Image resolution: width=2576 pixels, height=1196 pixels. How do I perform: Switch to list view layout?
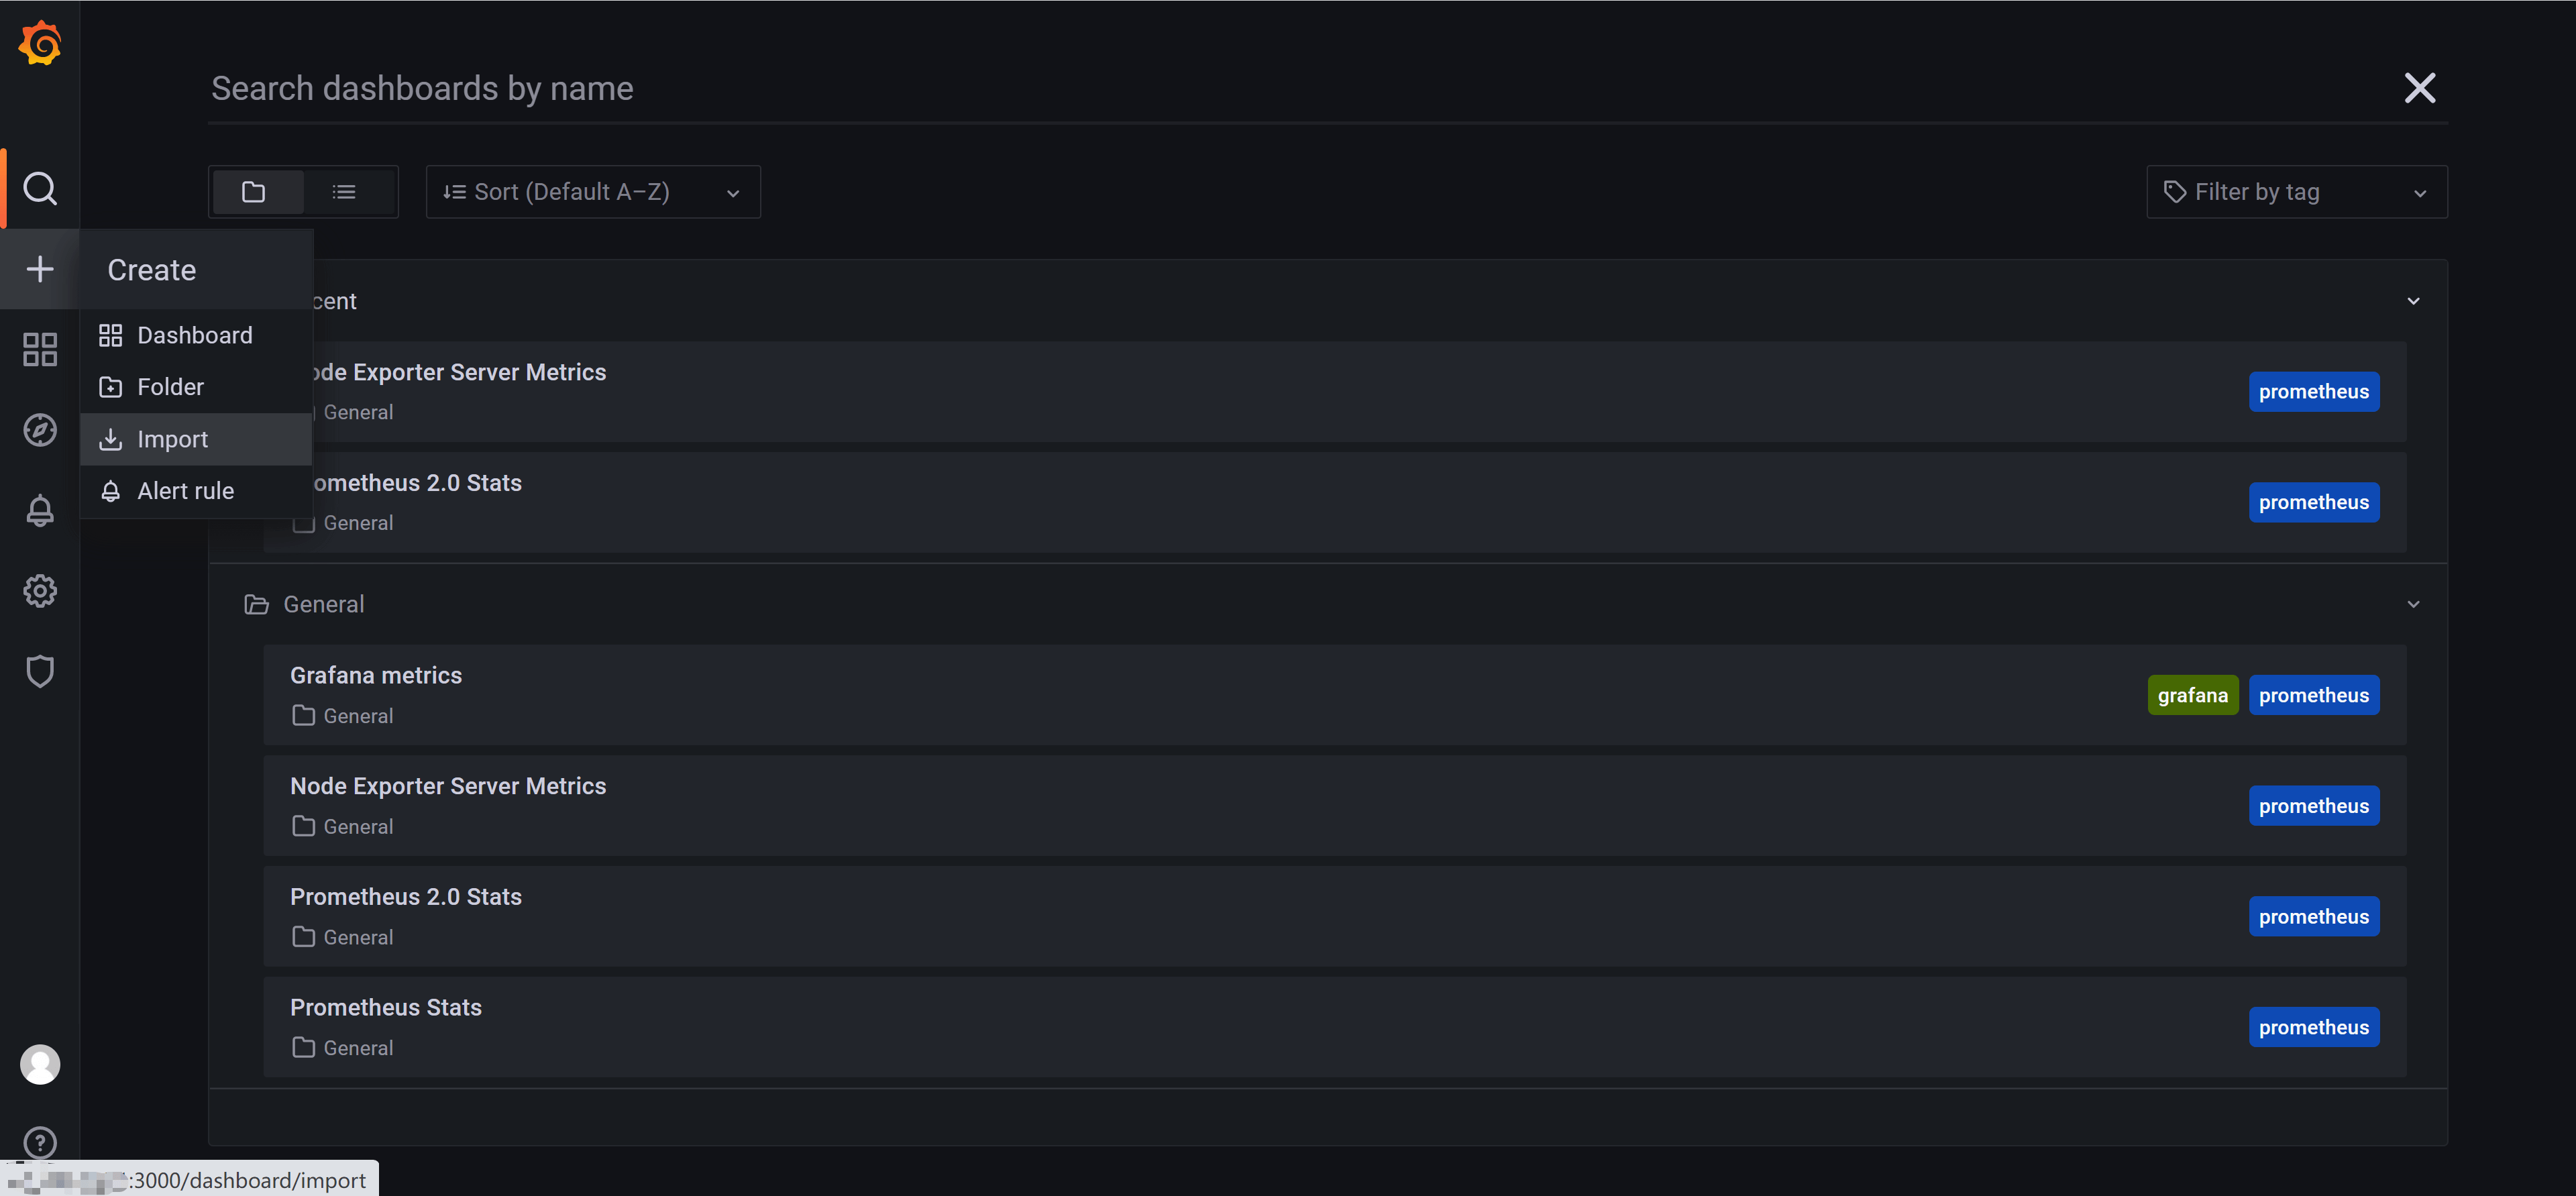click(x=344, y=192)
